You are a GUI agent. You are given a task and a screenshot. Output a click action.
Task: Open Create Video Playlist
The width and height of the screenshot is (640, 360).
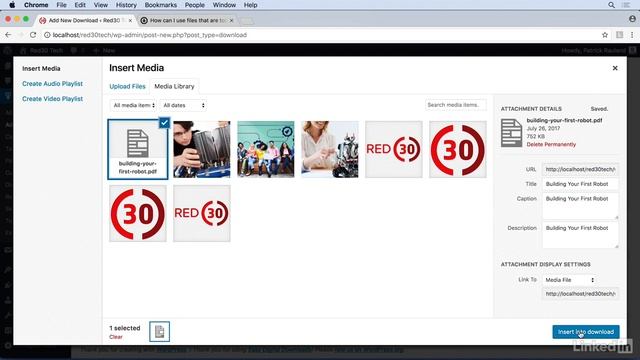(52, 99)
